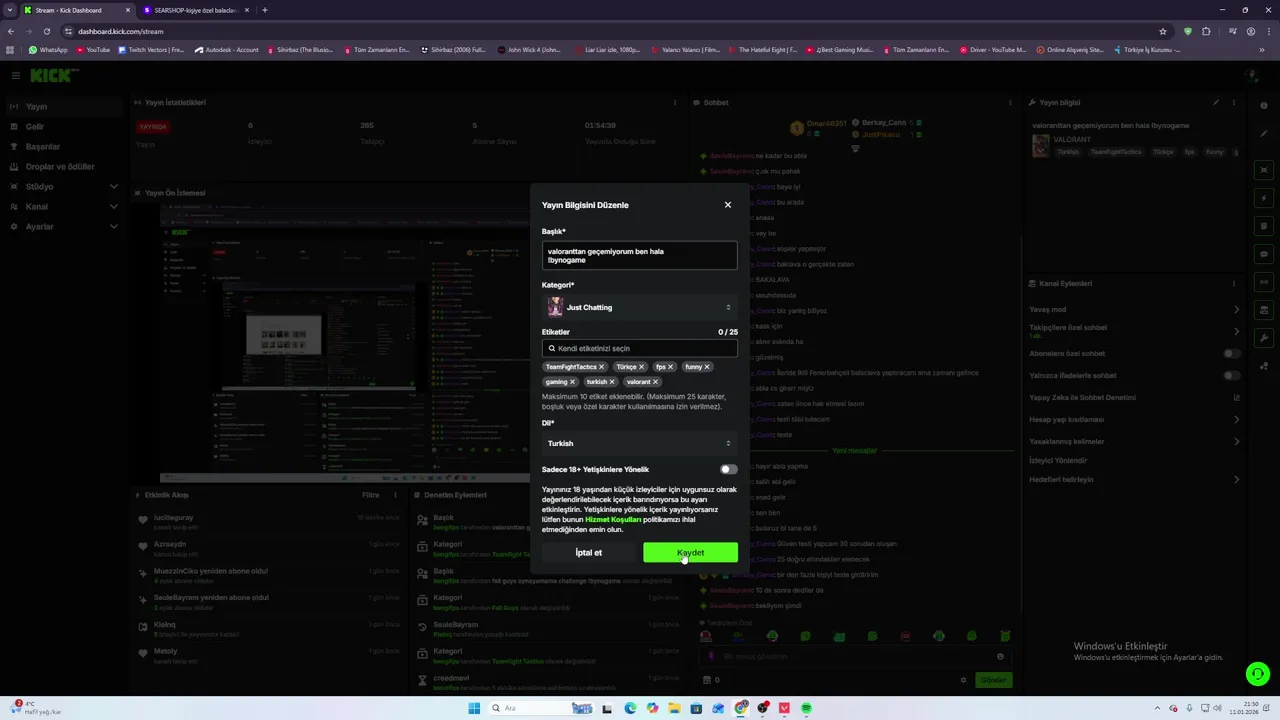Open the green help chat bubble
This screenshot has width=1280, height=720.
1257,674
